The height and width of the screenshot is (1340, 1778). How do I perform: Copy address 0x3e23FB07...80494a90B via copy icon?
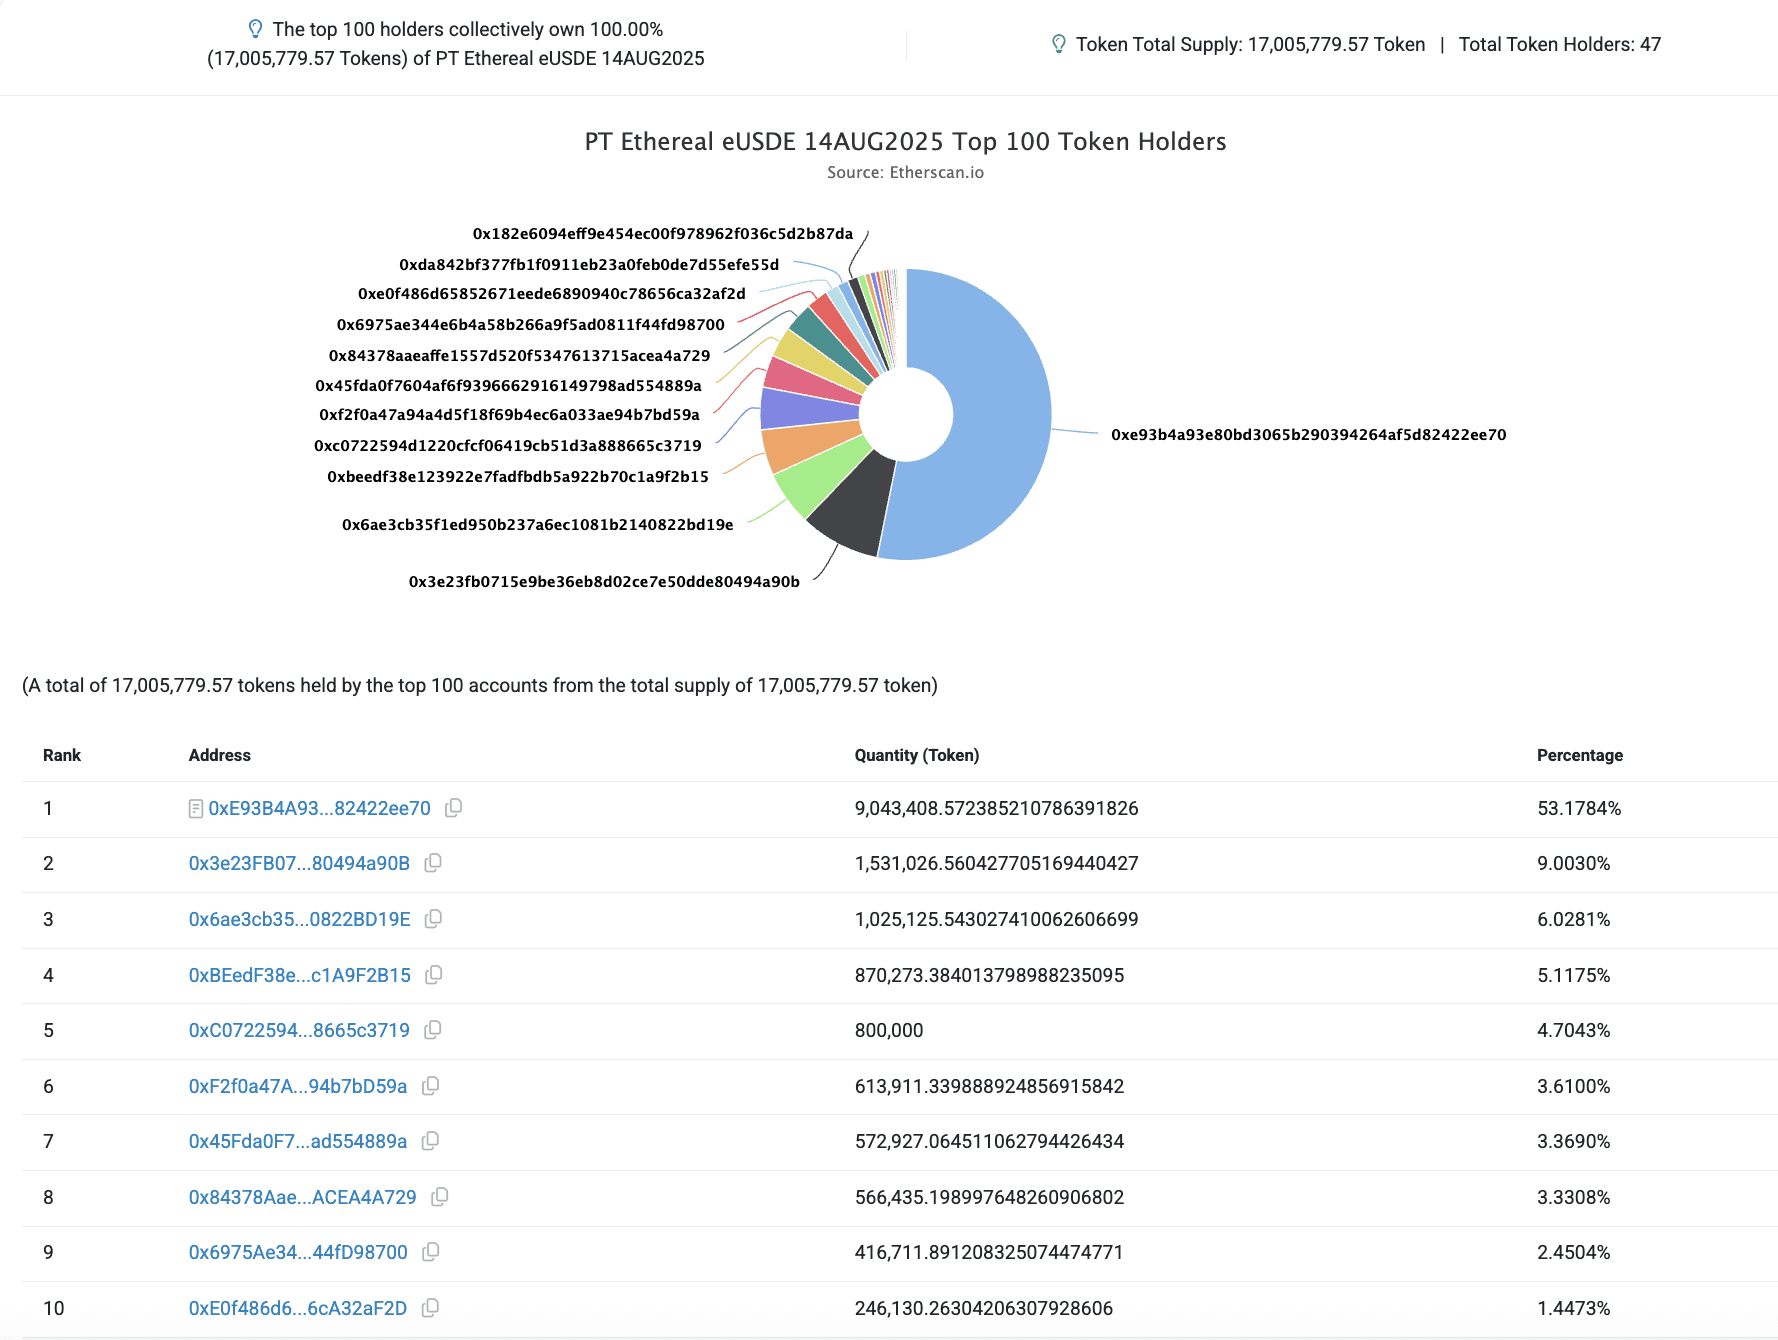(x=433, y=863)
